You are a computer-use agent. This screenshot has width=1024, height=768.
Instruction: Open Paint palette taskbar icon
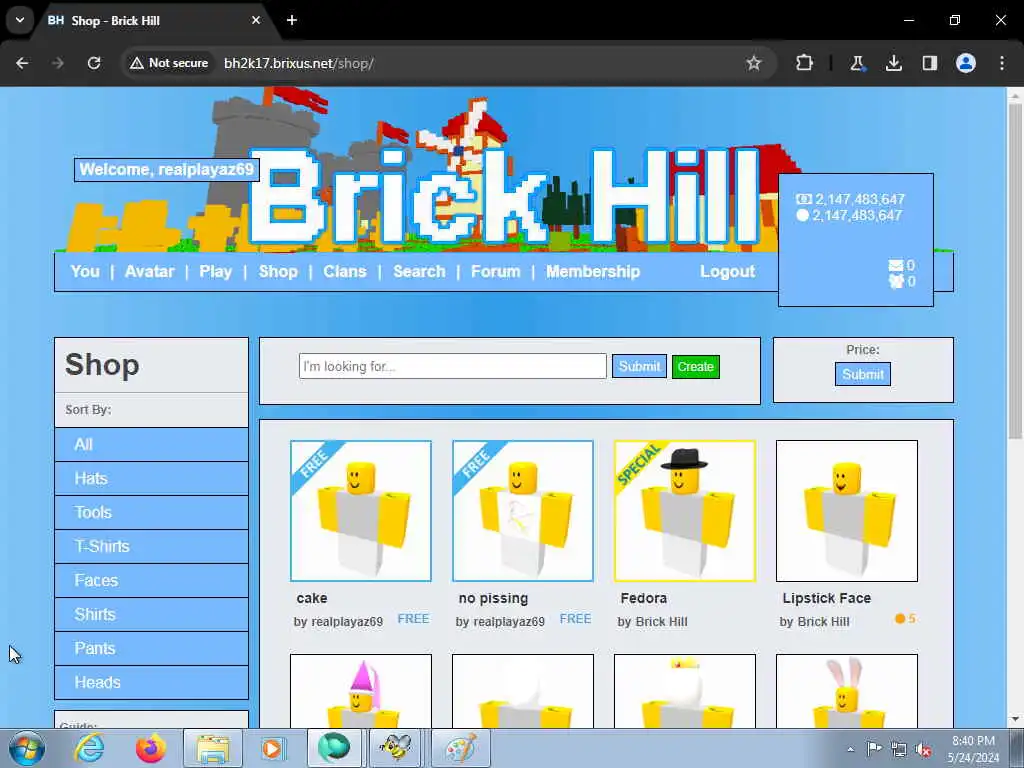tap(460, 748)
